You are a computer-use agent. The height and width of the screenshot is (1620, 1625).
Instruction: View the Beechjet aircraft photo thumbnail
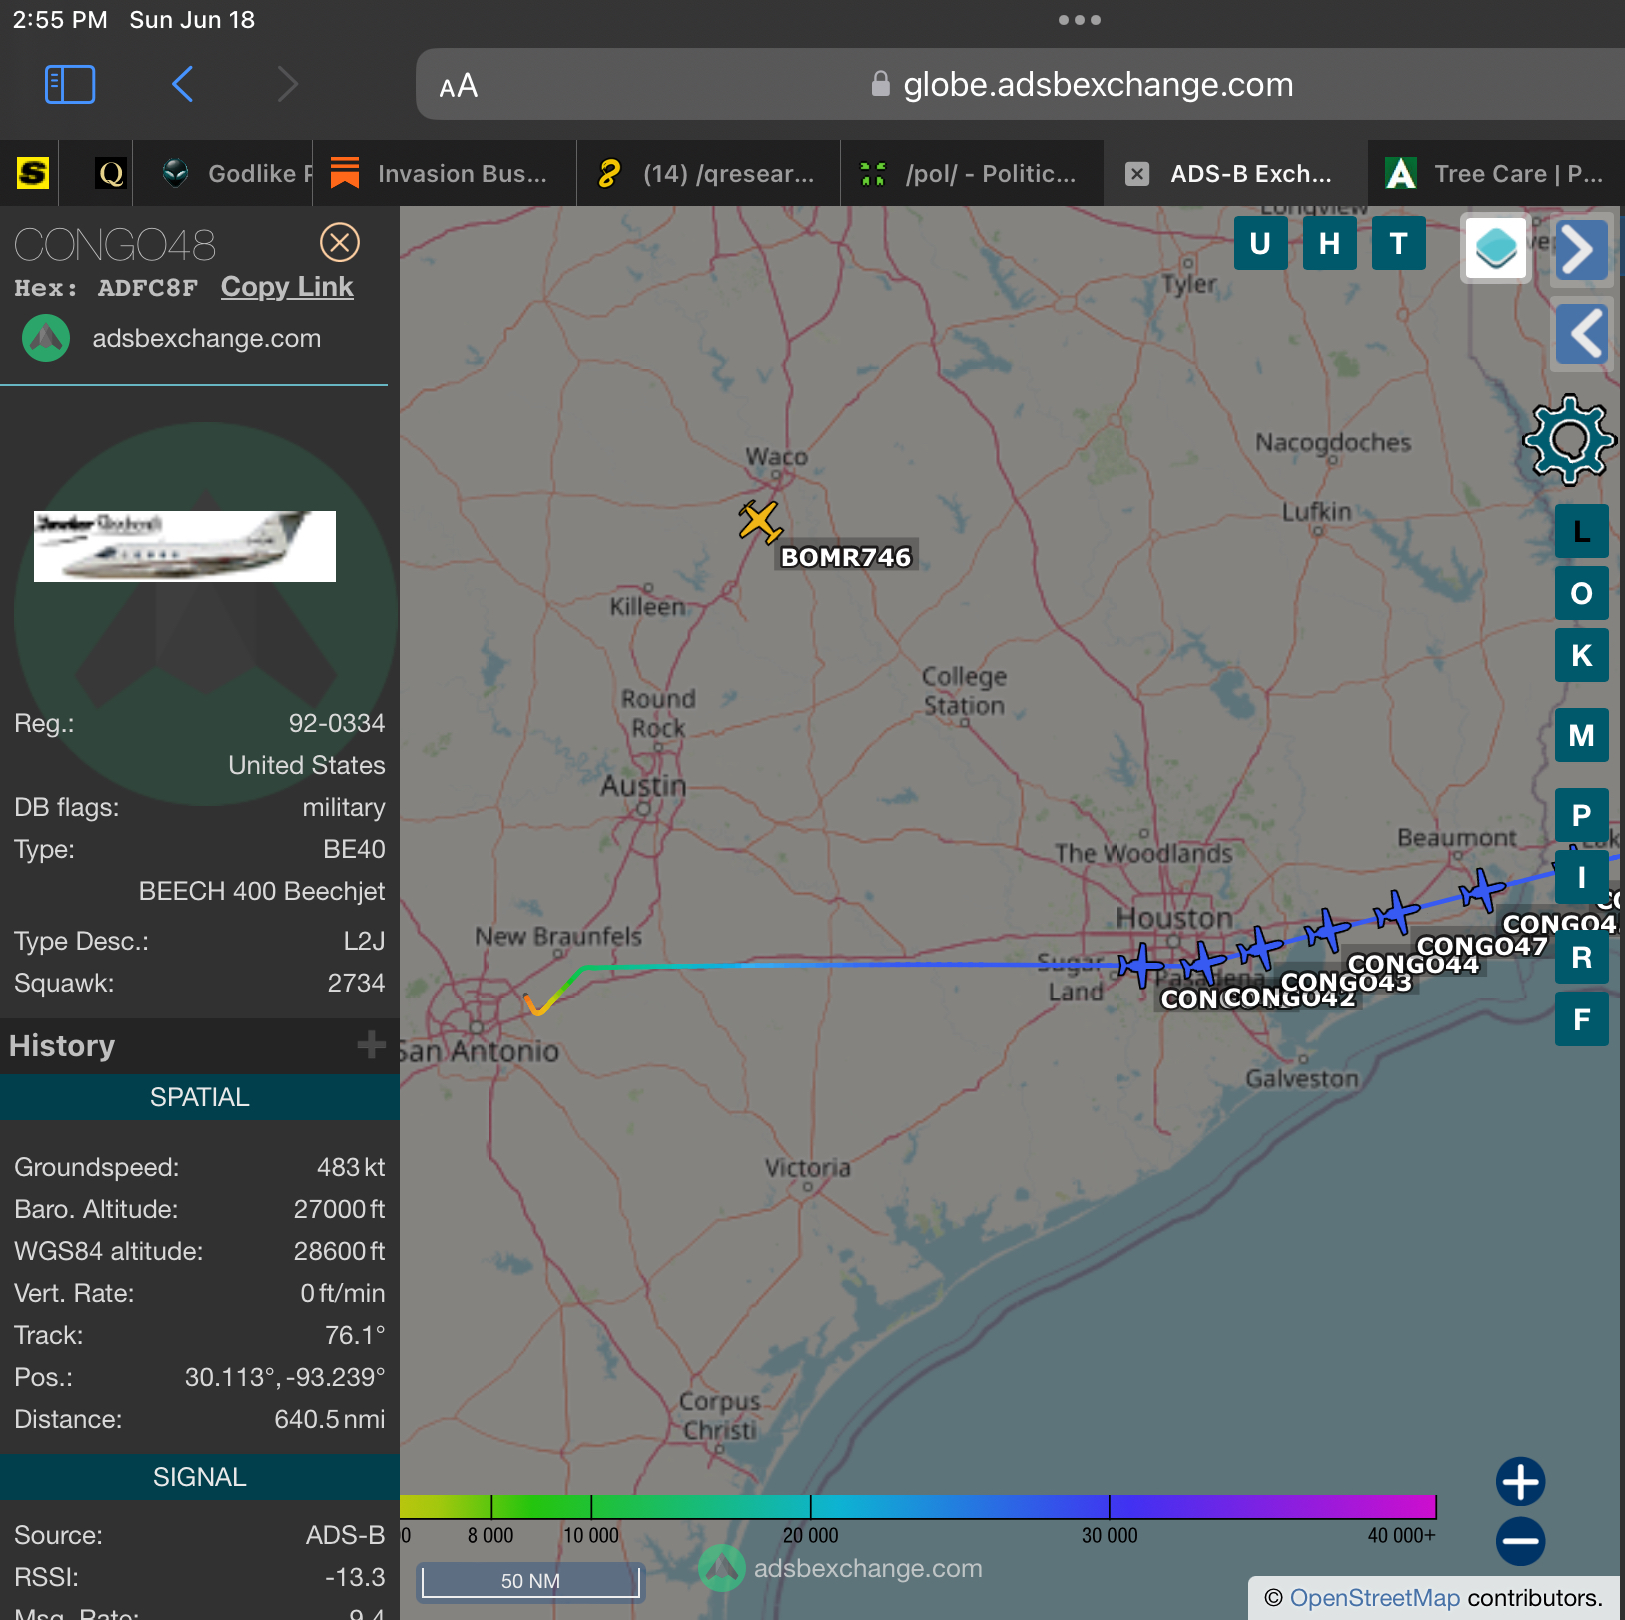coord(185,546)
